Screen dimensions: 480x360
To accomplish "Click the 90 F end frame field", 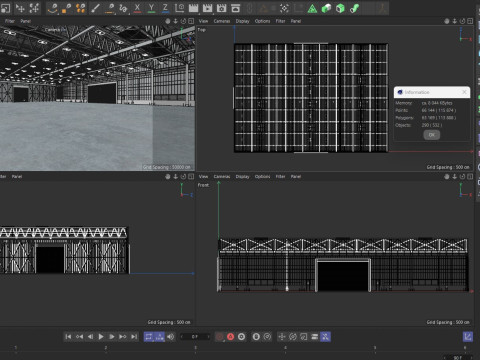I will pos(458,357).
